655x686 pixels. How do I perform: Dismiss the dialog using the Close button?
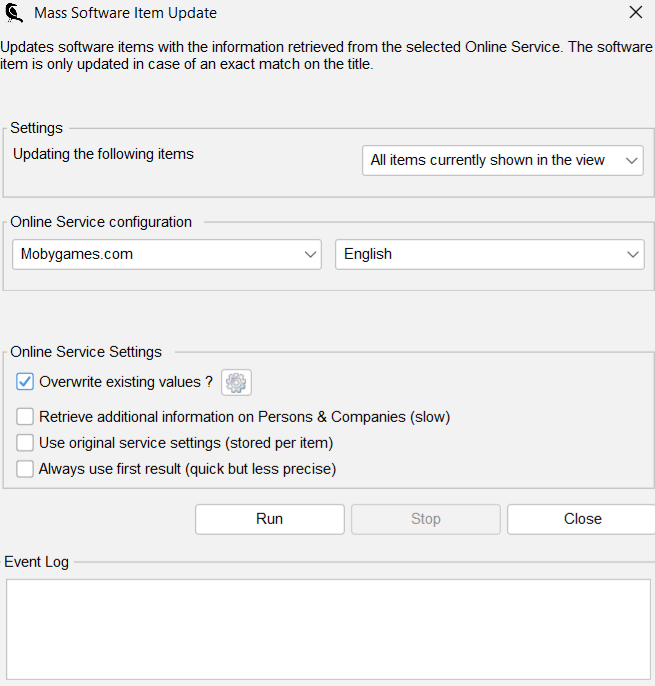(x=581, y=519)
